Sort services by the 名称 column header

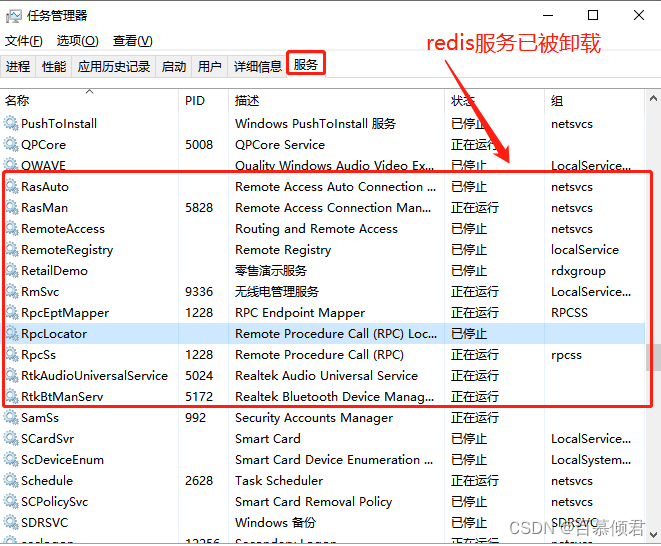coord(89,101)
